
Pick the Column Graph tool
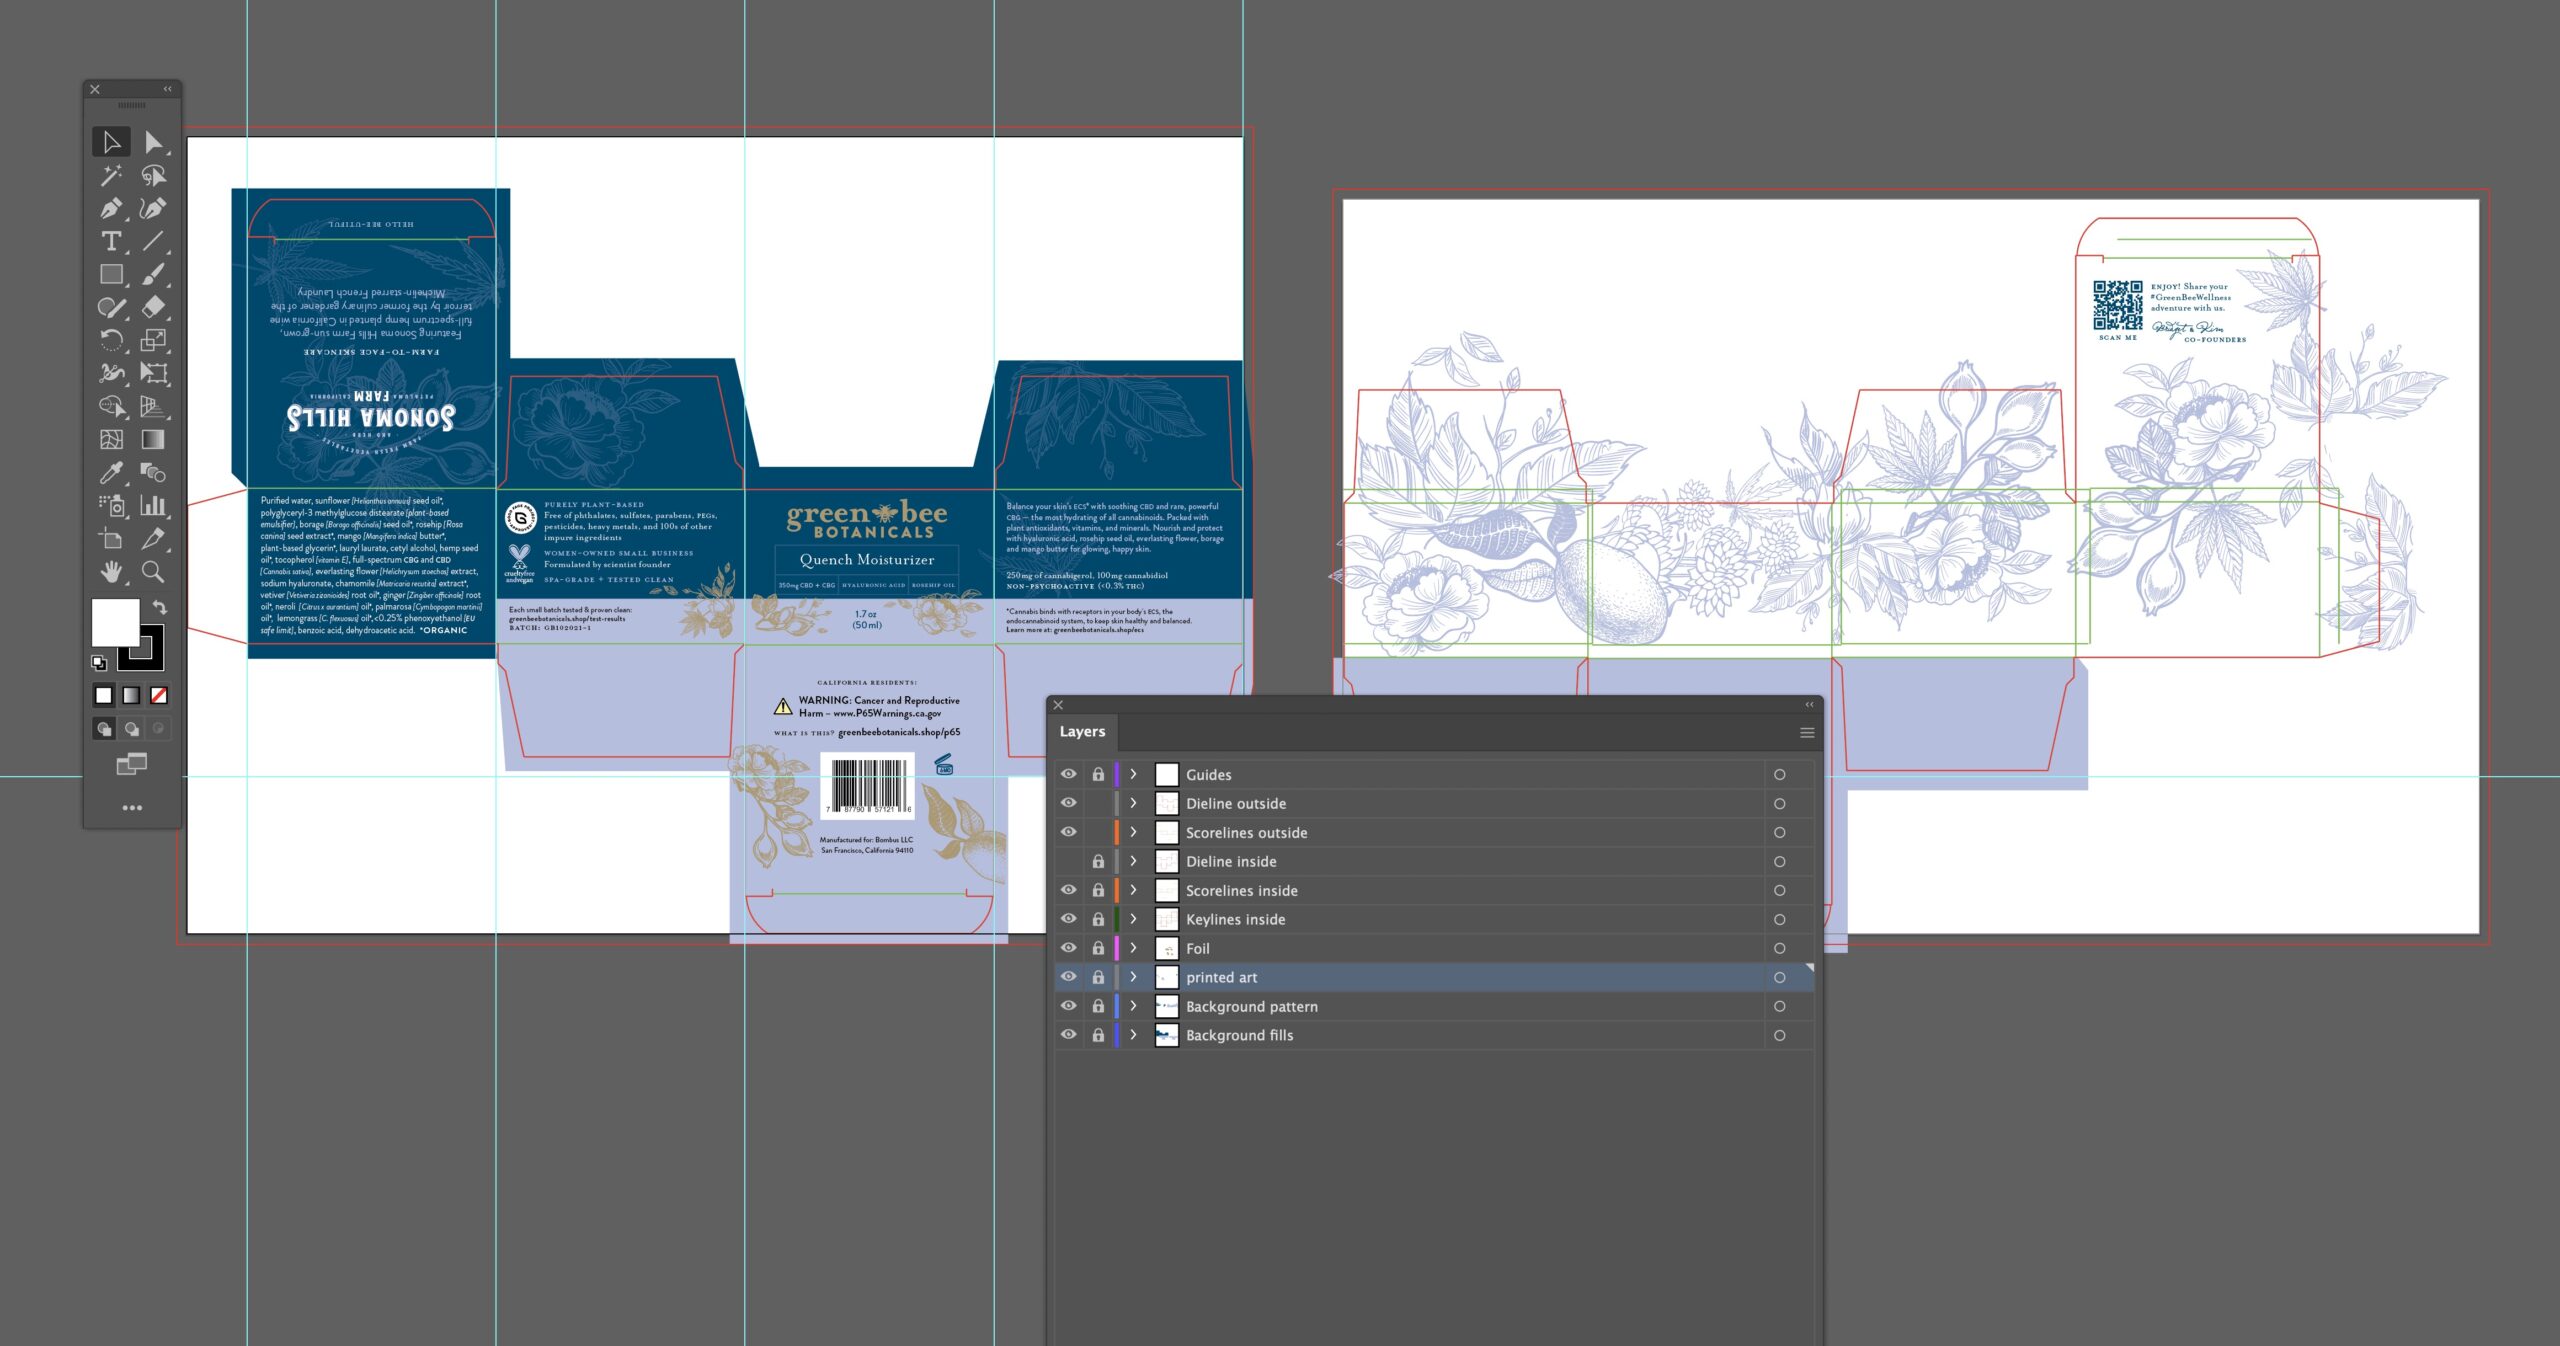153,505
